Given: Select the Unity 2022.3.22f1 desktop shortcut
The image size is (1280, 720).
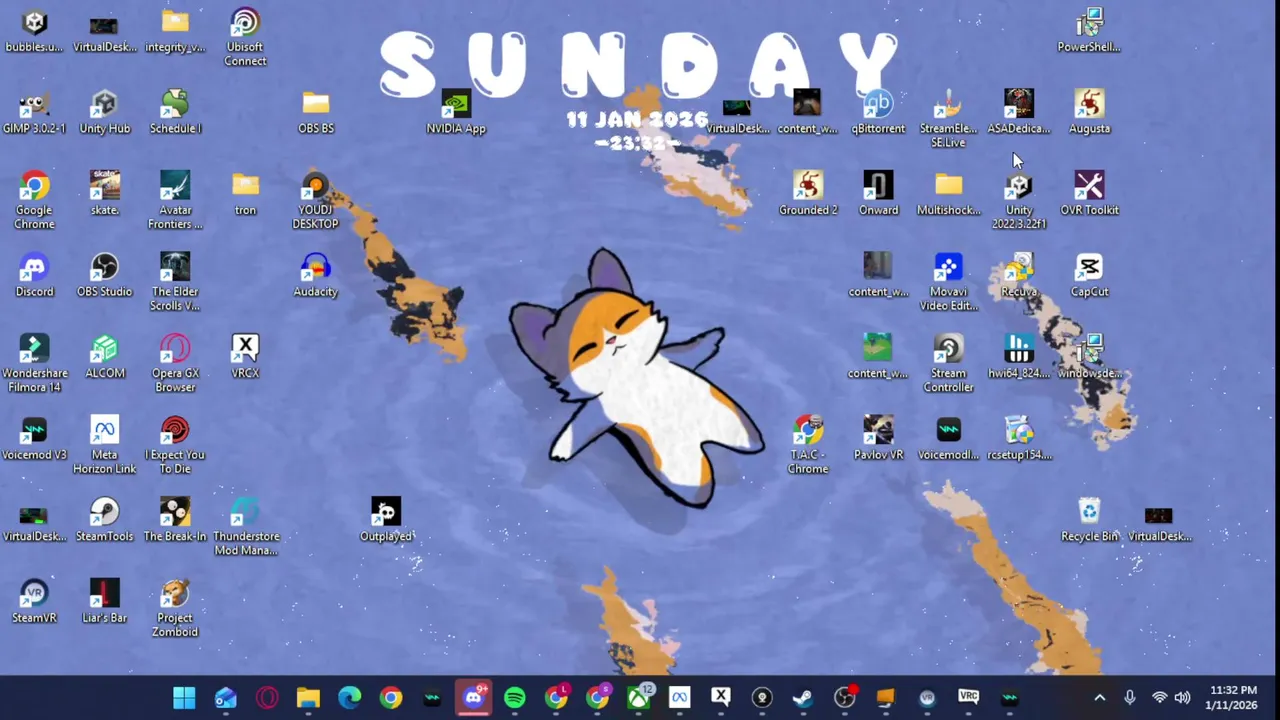Looking at the screenshot, I should coord(1019,200).
